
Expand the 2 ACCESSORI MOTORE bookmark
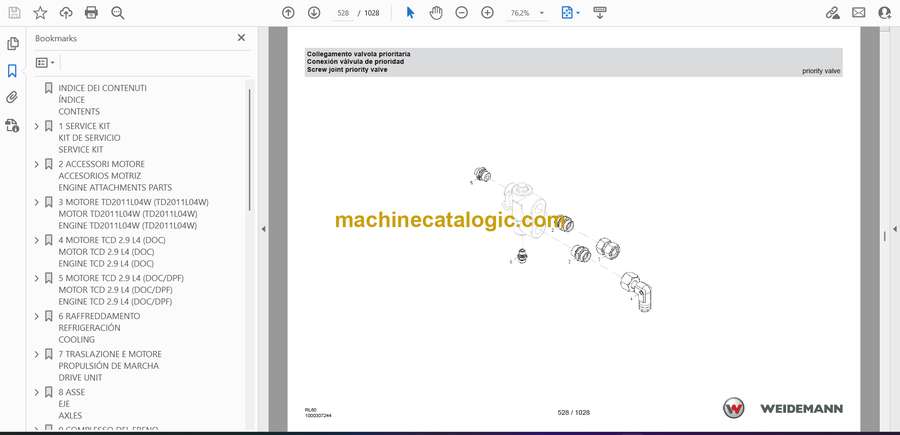point(37,164)
